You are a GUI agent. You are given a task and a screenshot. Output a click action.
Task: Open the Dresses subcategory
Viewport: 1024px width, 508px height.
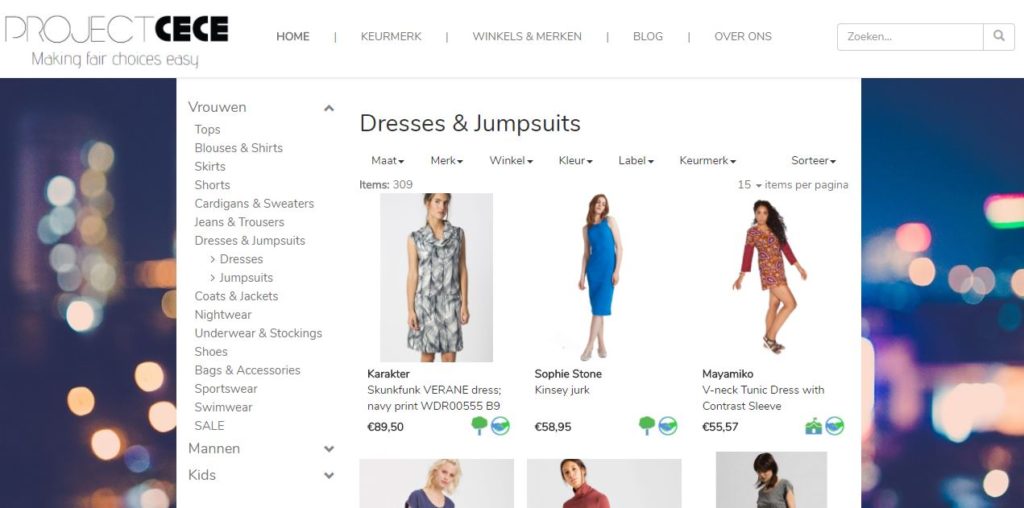click(x=241, y=259)
